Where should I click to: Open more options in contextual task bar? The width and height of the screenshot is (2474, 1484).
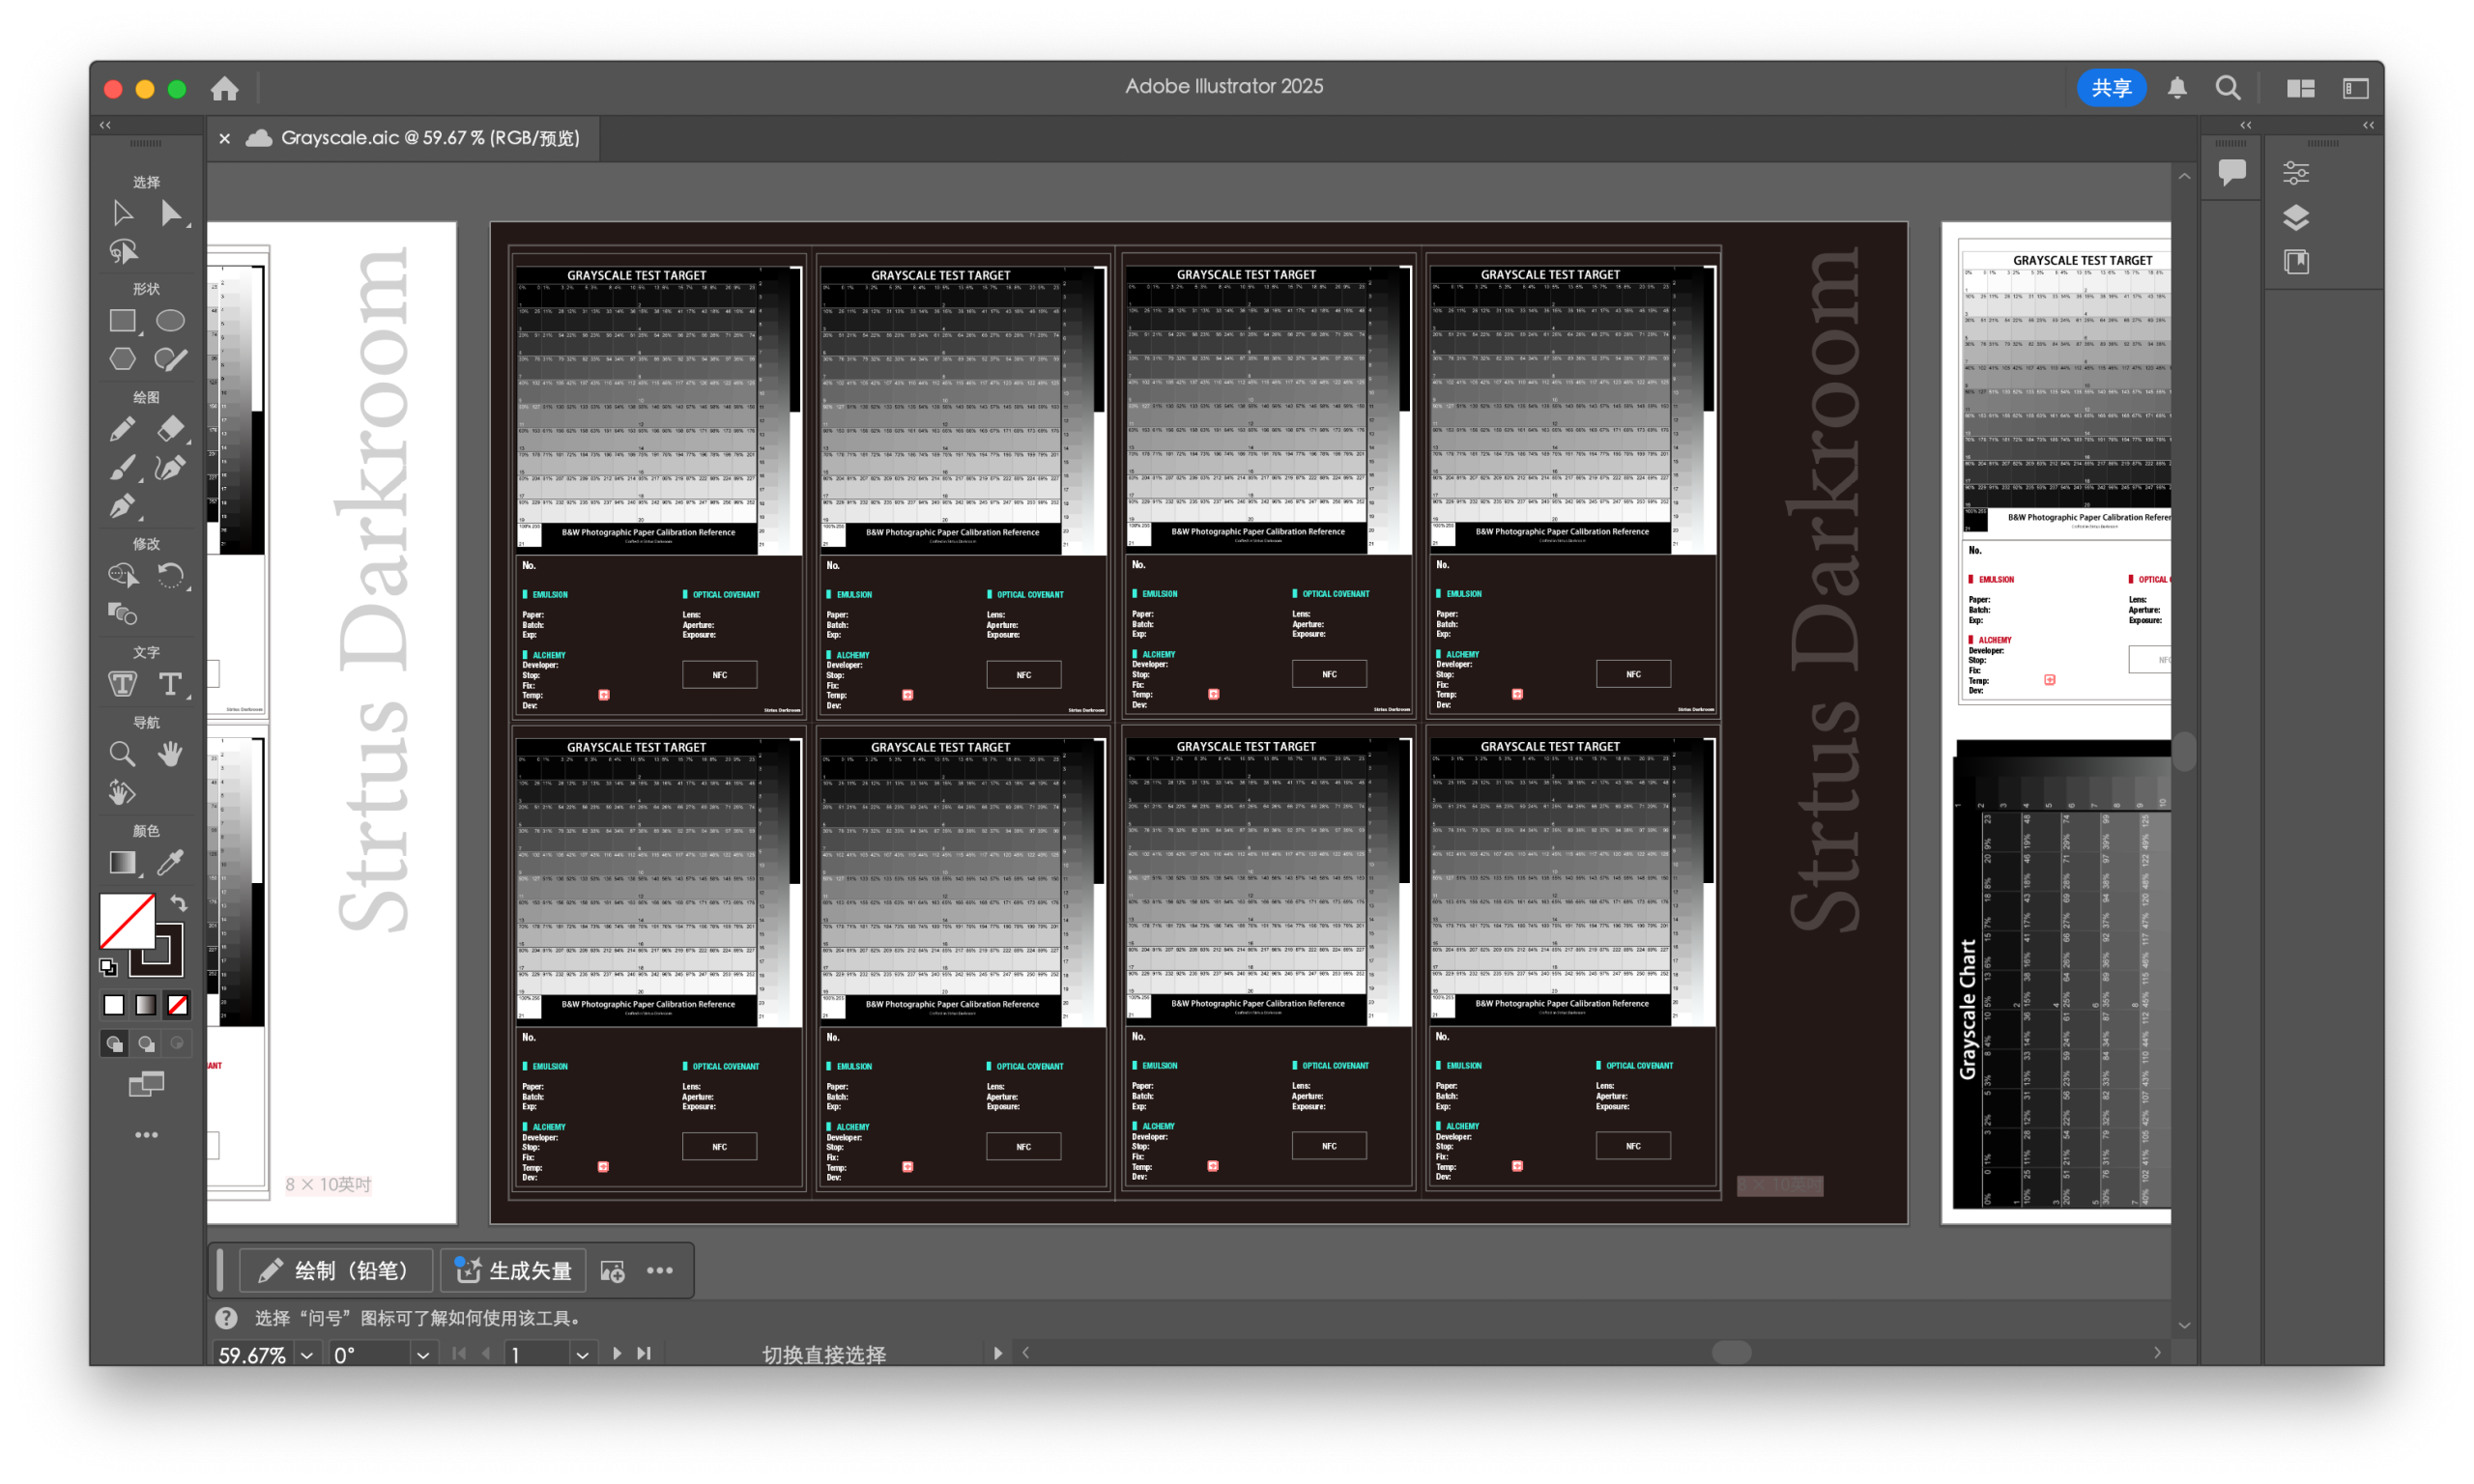coord(660,1270)
